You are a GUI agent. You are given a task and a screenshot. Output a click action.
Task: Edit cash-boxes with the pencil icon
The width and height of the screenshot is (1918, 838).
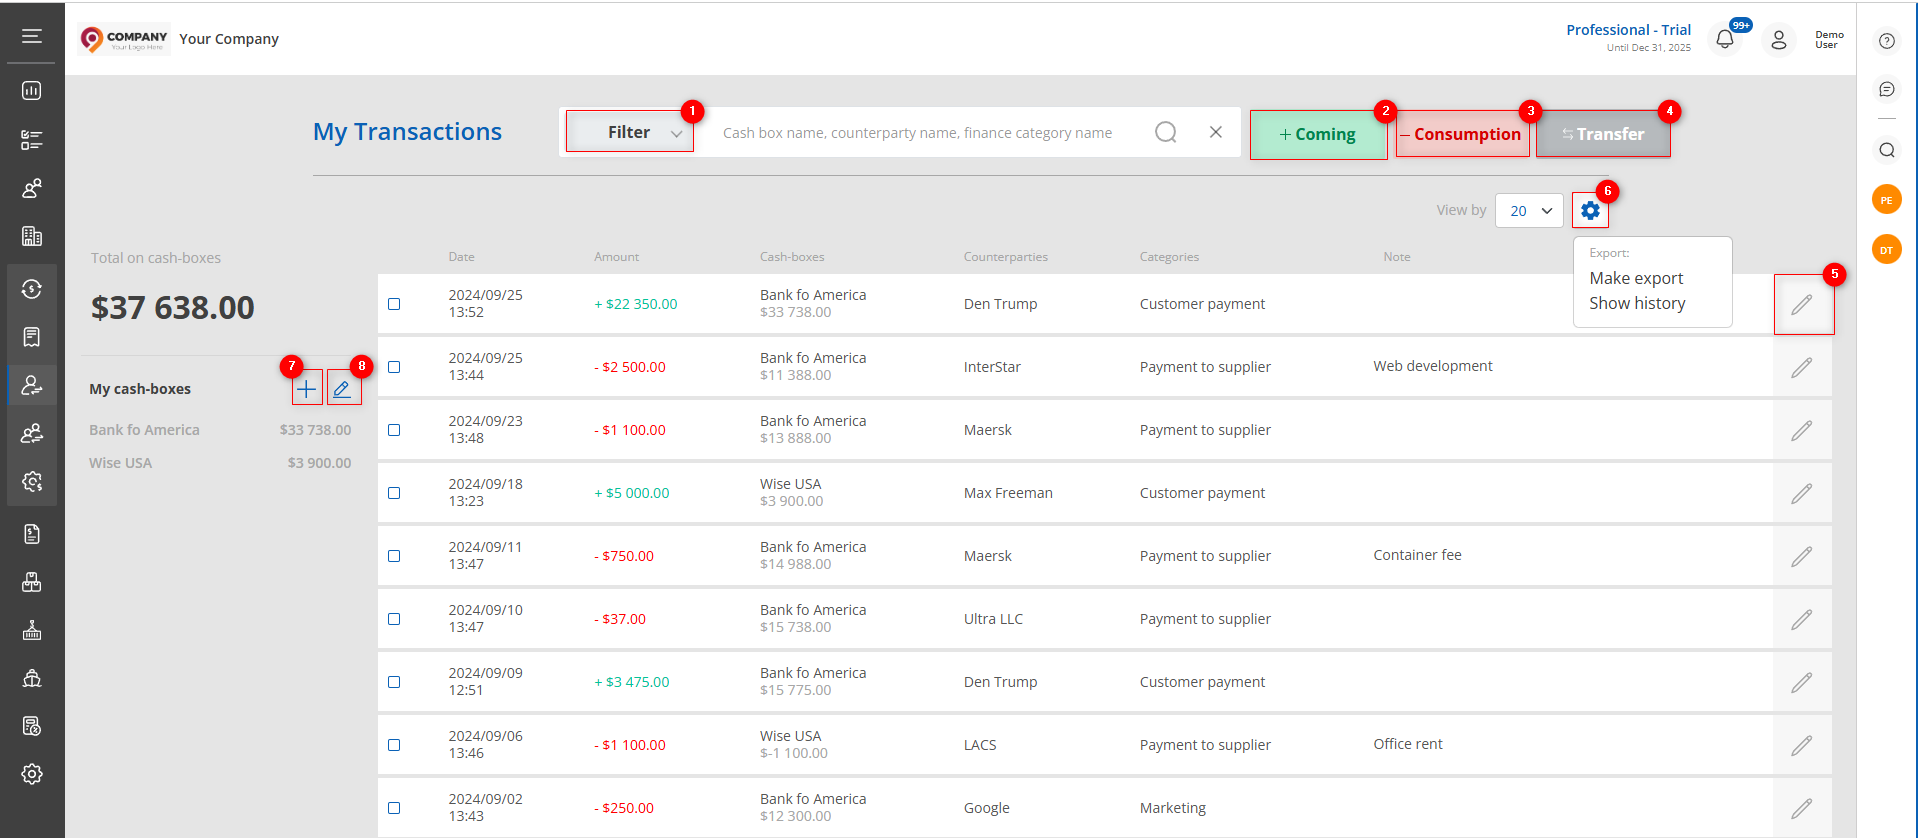pyautogui.click(x=343, y=389)
